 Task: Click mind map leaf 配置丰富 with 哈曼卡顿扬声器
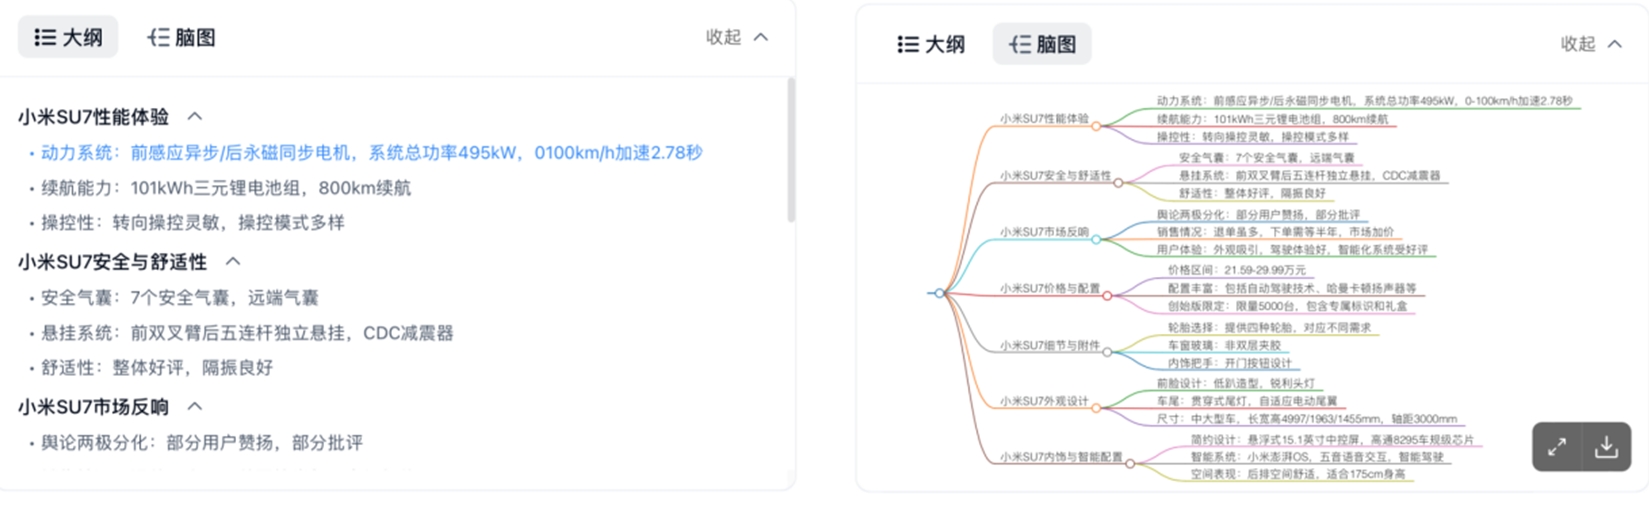click(x=1292, y=288)
